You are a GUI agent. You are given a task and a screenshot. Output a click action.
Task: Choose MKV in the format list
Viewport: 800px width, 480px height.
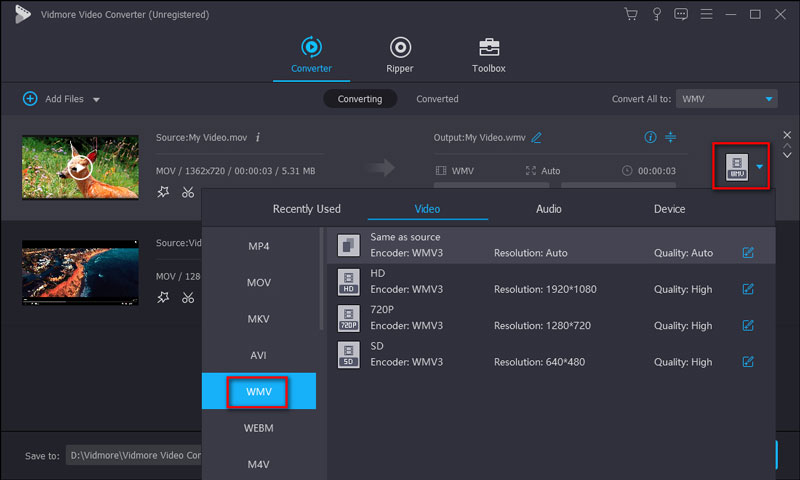[259, 319]
